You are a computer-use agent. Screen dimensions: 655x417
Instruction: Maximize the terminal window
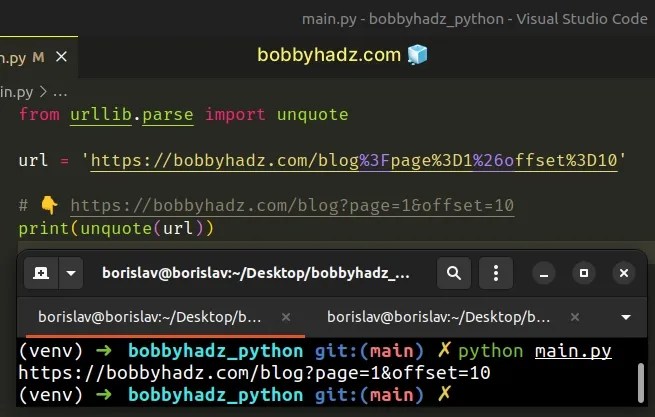[x=584, y=273]
